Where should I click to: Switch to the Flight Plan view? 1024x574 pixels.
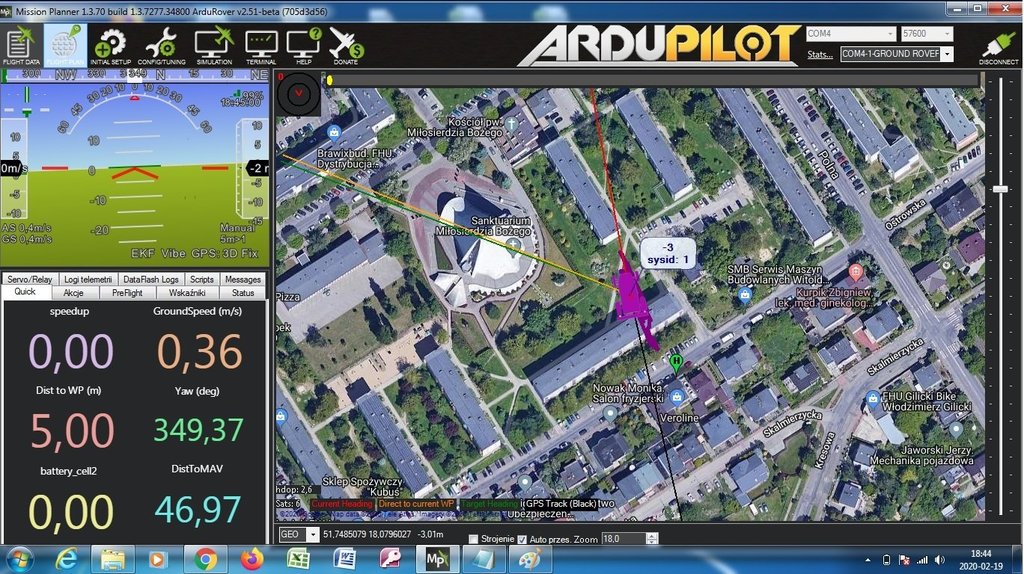64,45
